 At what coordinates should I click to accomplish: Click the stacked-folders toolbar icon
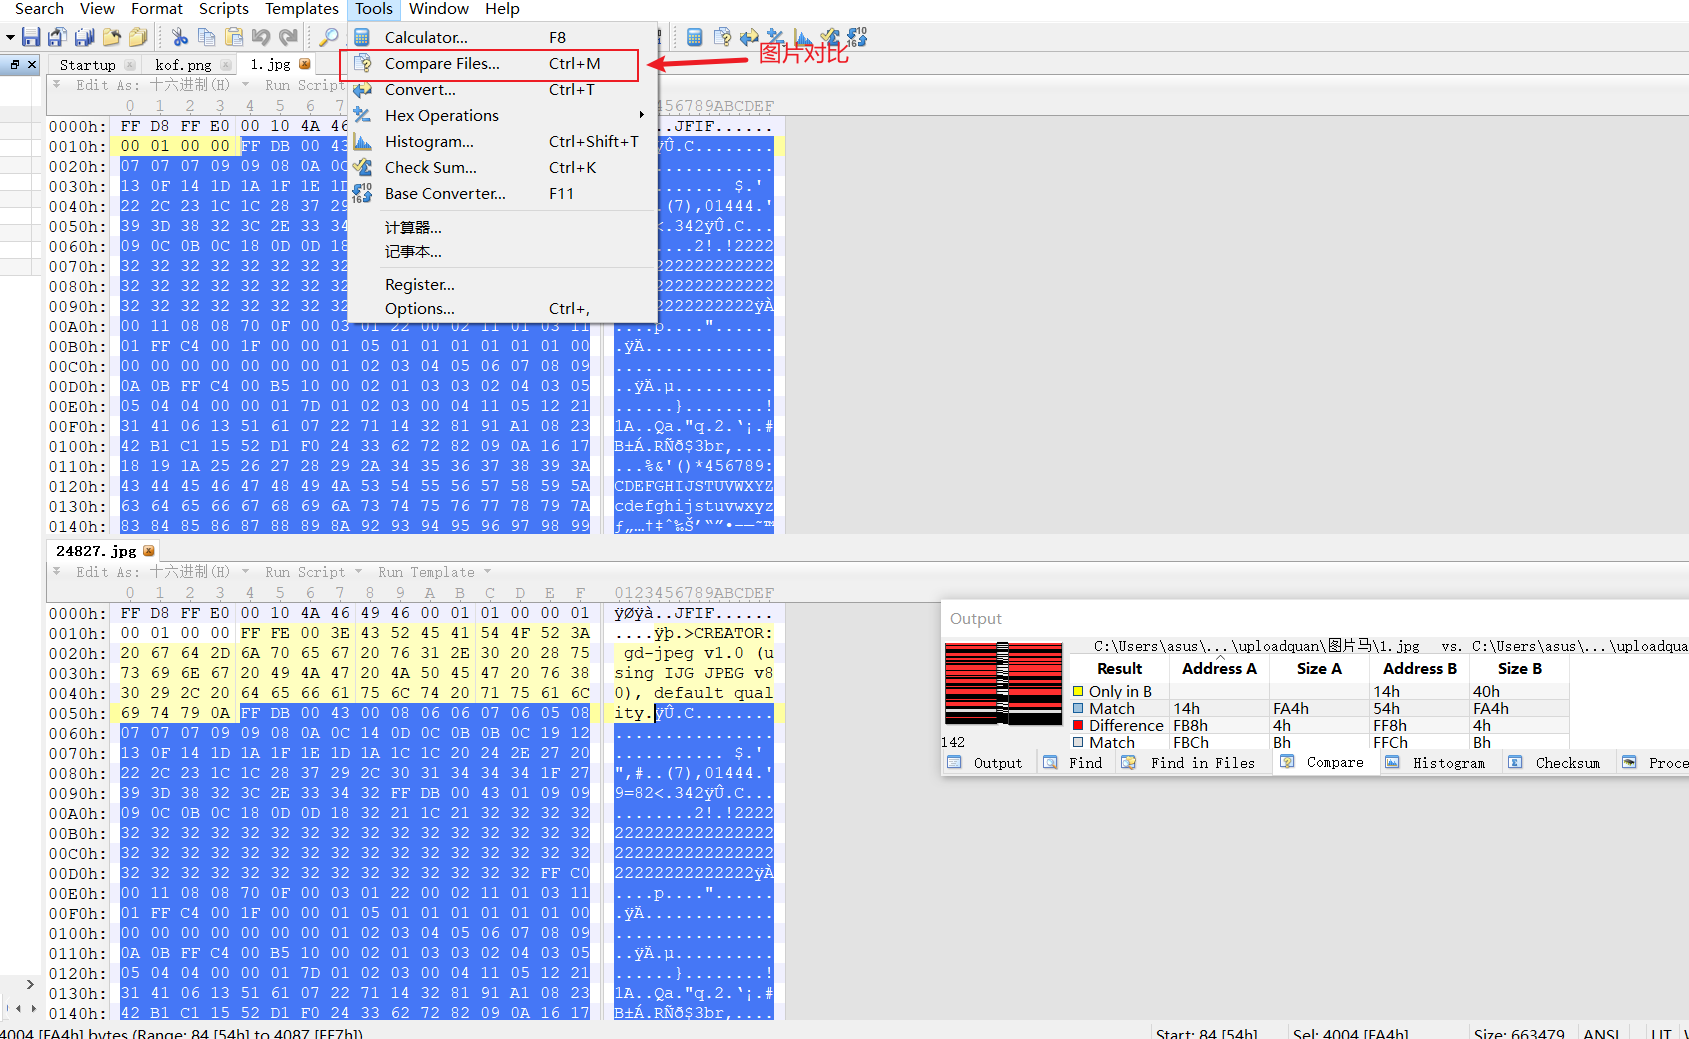138,37
